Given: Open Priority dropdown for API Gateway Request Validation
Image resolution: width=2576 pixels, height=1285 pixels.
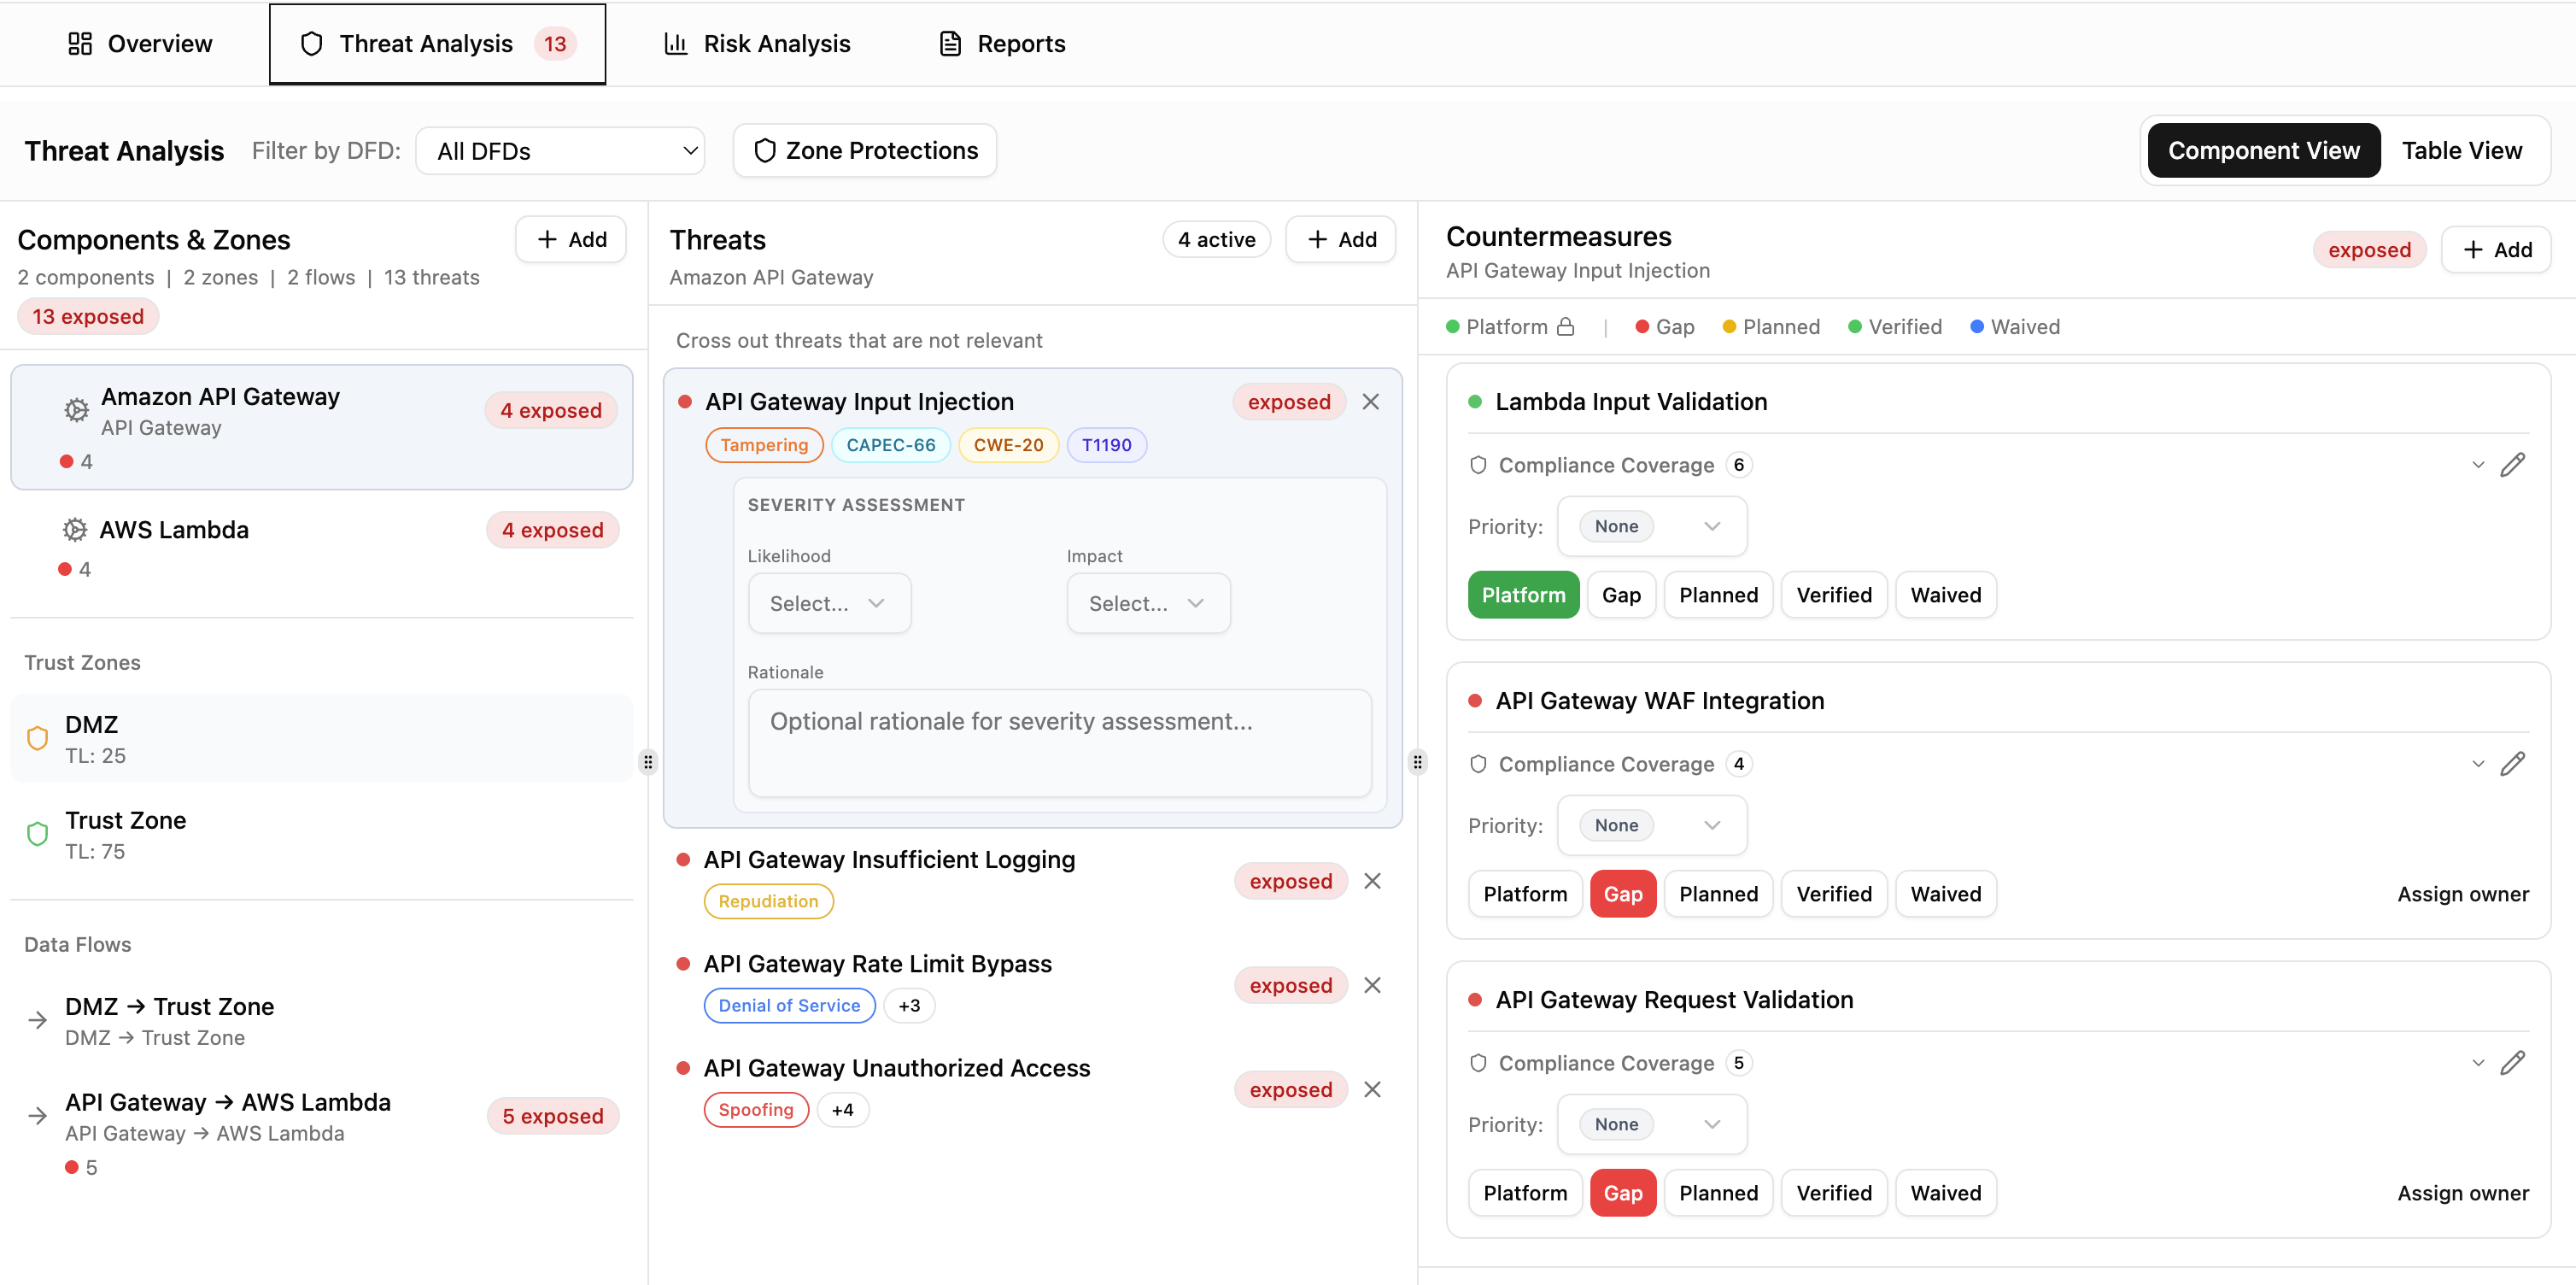Looking at the screenshot, I should tap(1652, 1124).
